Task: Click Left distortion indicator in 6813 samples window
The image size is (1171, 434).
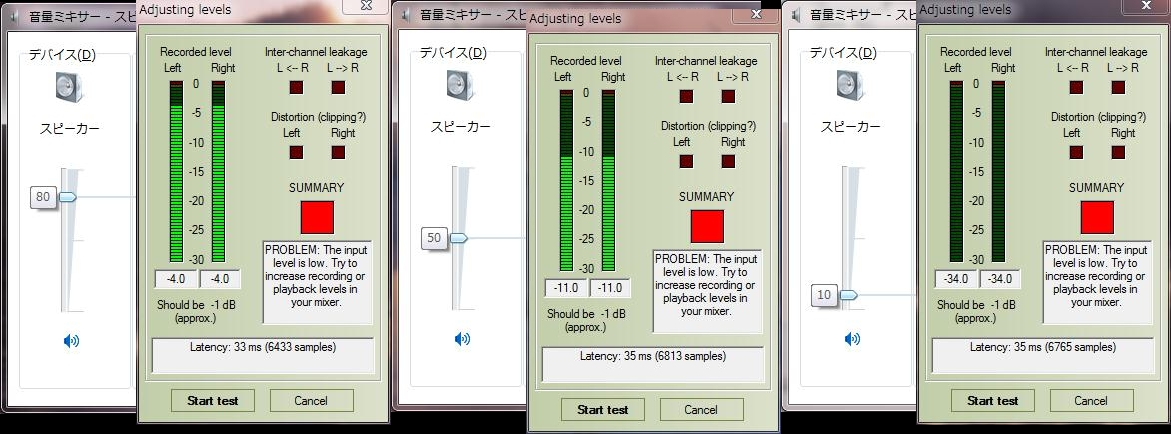Action: 686,161
